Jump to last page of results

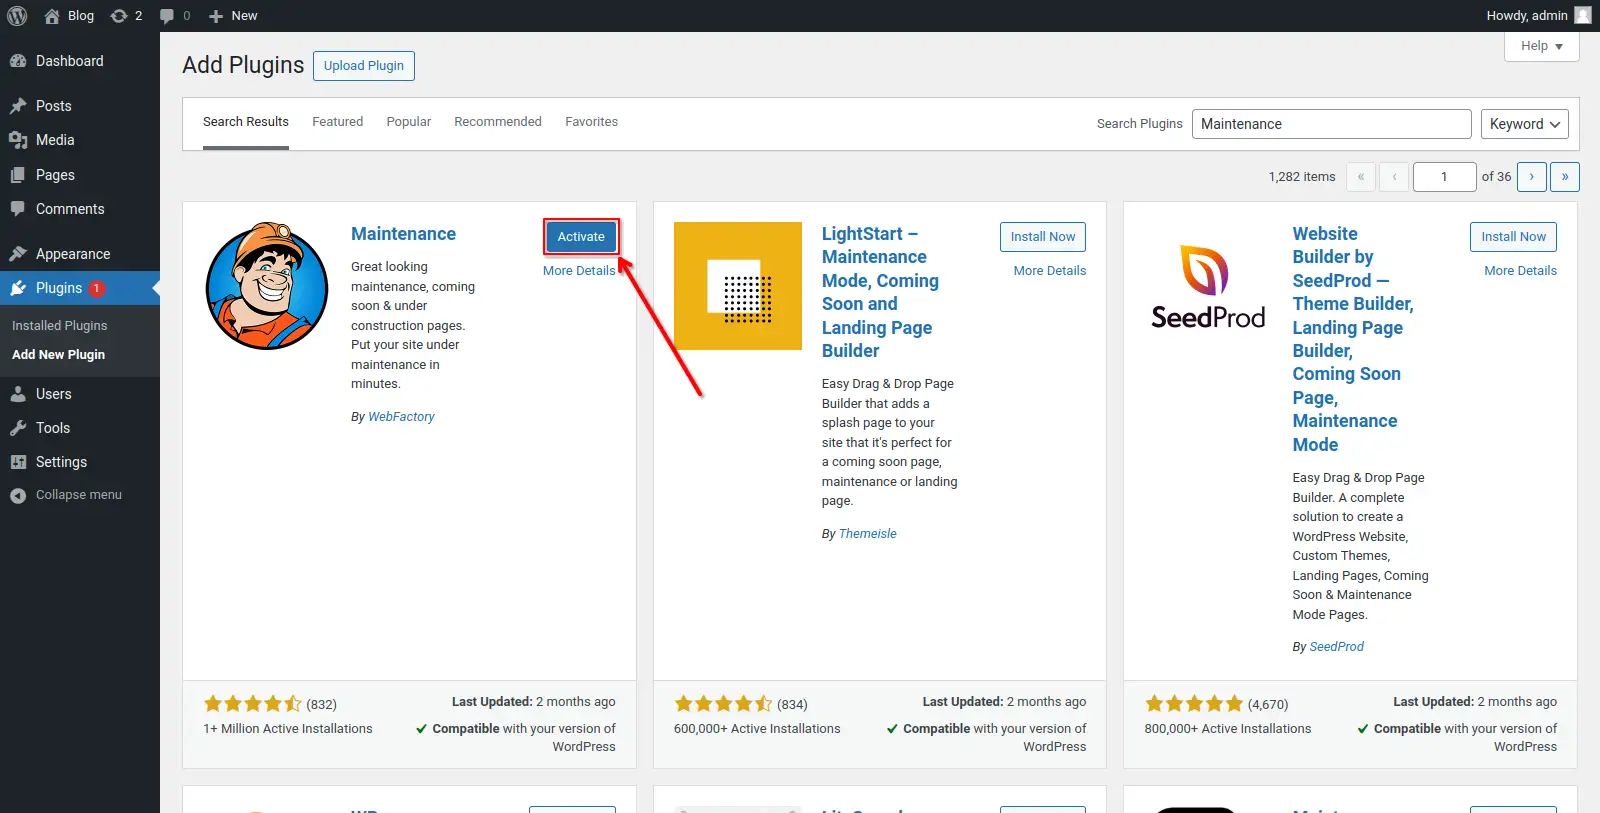[x=1565, y=177]
